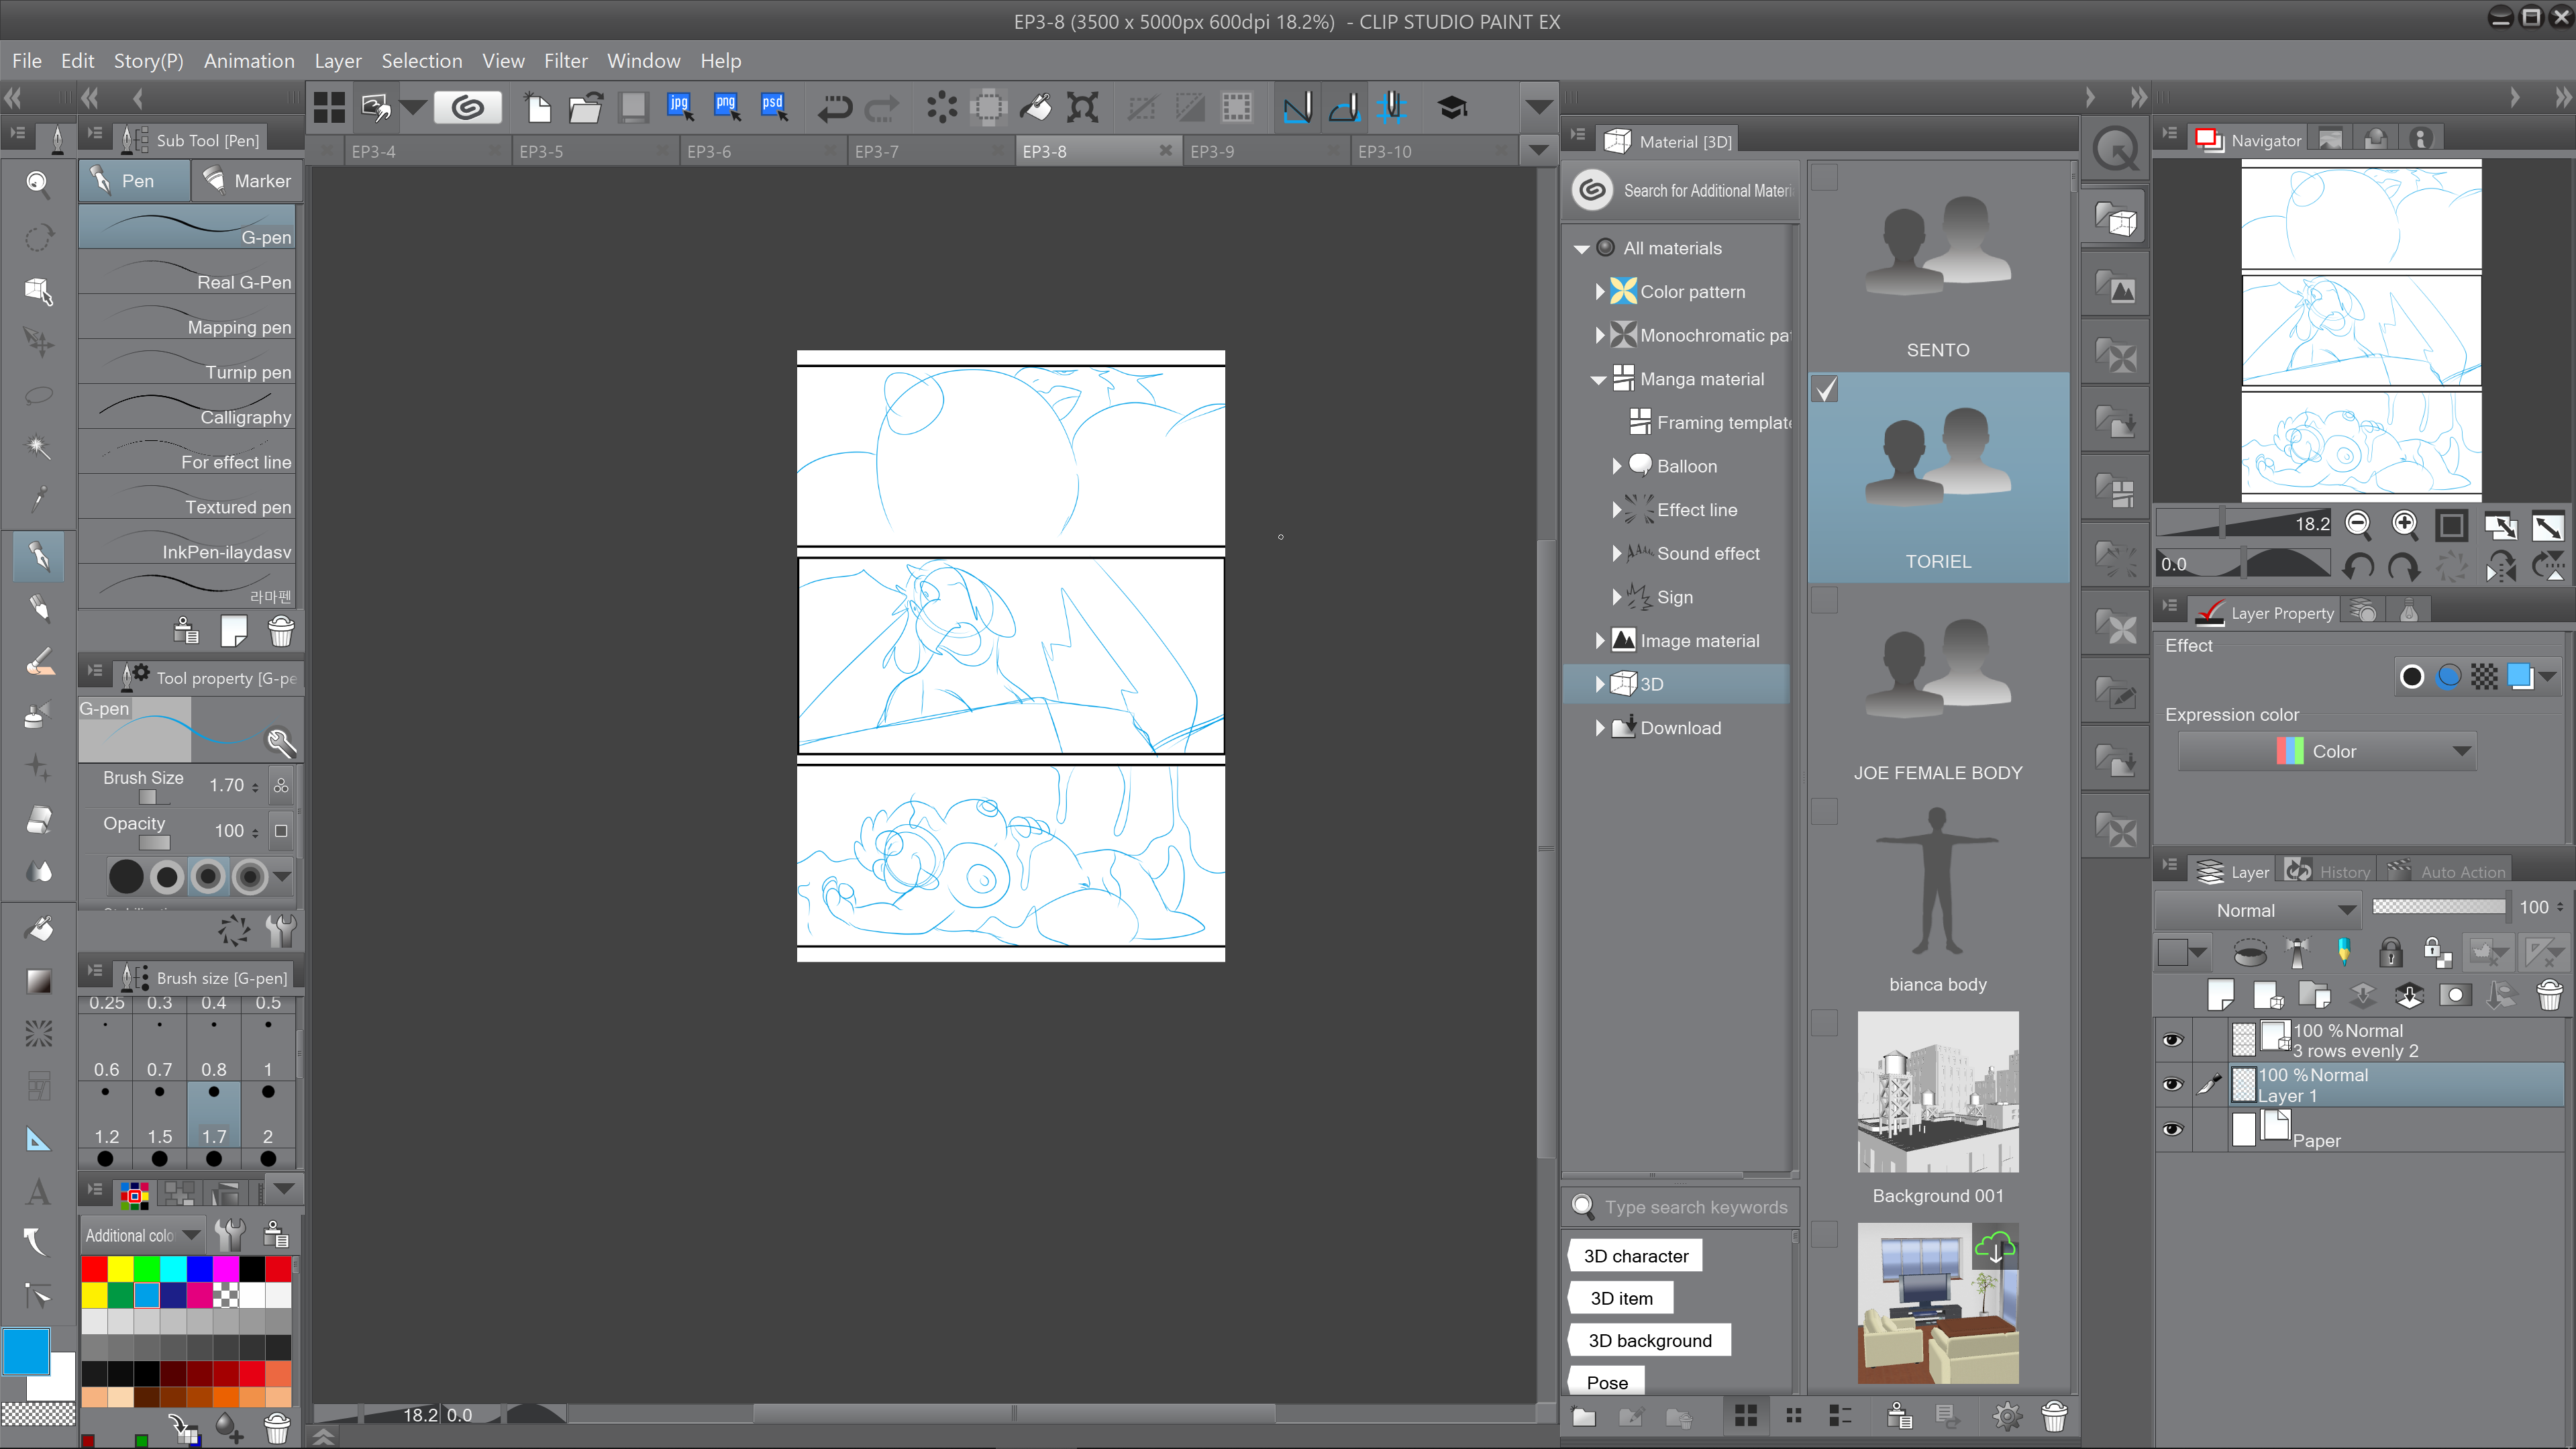Hide the Paper layer

[x=2172, y=1129]
